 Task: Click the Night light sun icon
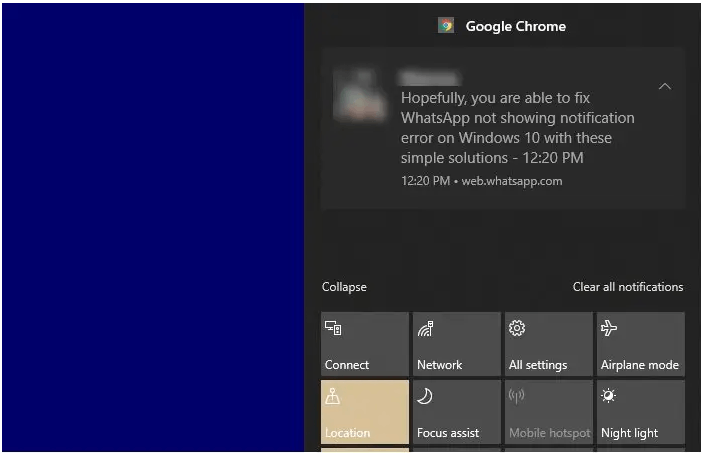pos(608,396)
